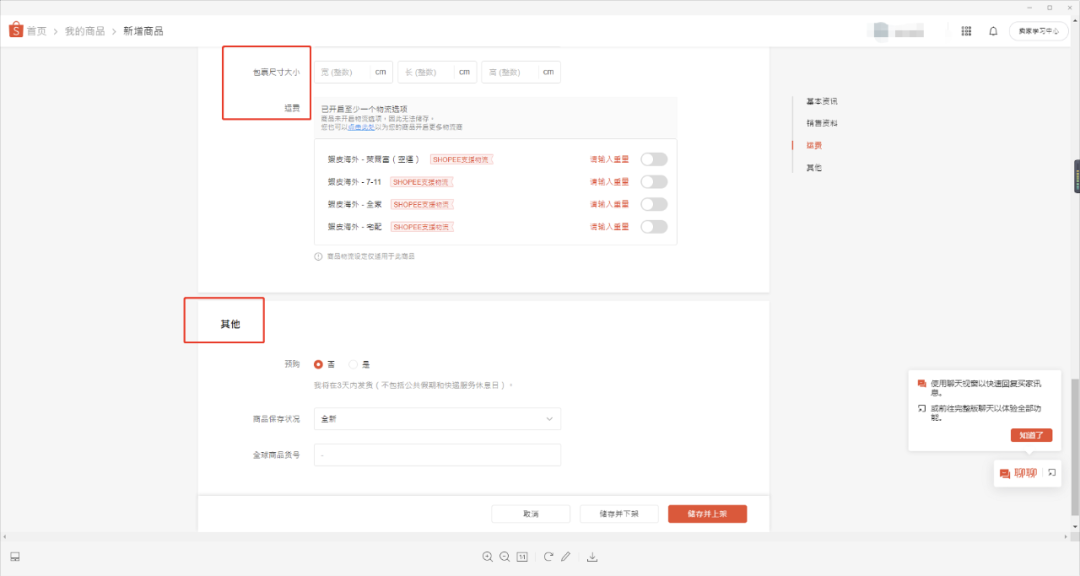Open the 高 dimension unit dropdown
Viewport: 1080px width, 576px height.
tap(547, 71)
